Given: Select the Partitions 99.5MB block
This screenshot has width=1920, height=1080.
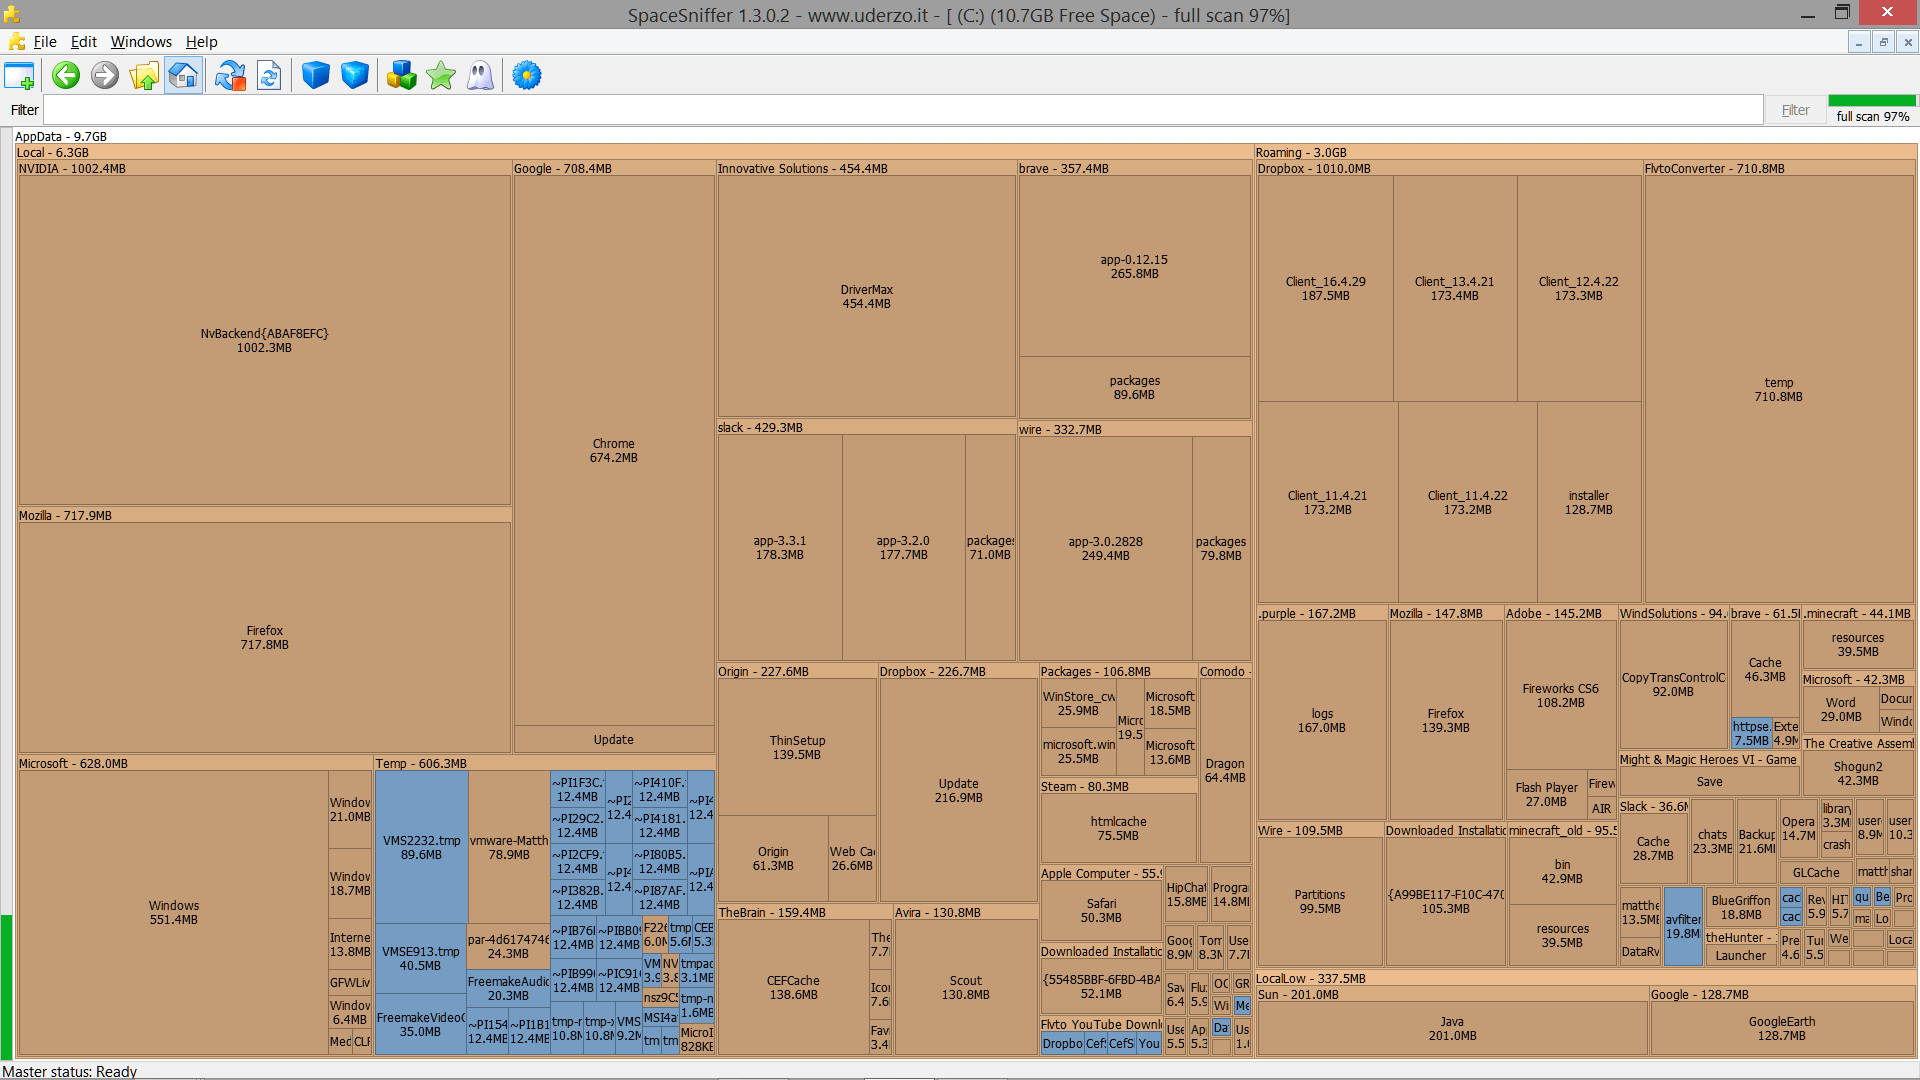Looking at the screenshot, I should click(x=1320, y=901).
